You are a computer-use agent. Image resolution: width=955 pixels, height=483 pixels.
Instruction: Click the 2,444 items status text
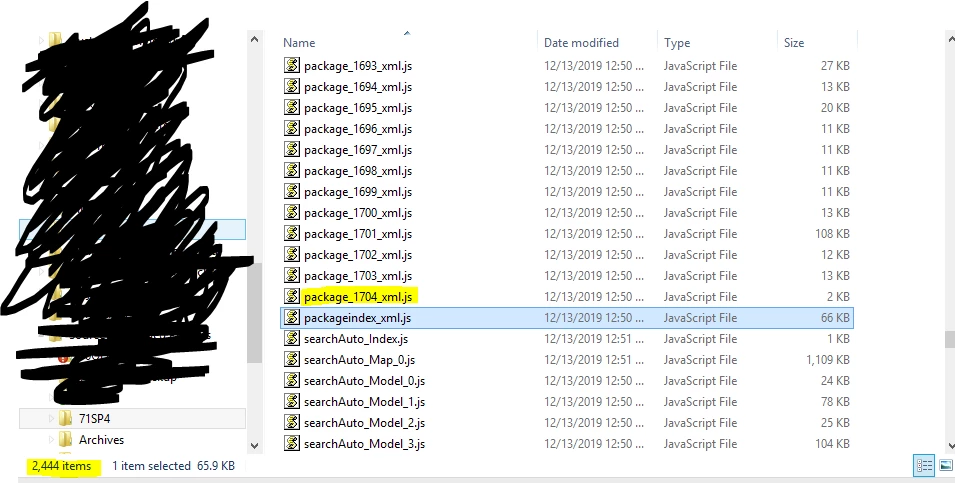(x=62, y=466)
